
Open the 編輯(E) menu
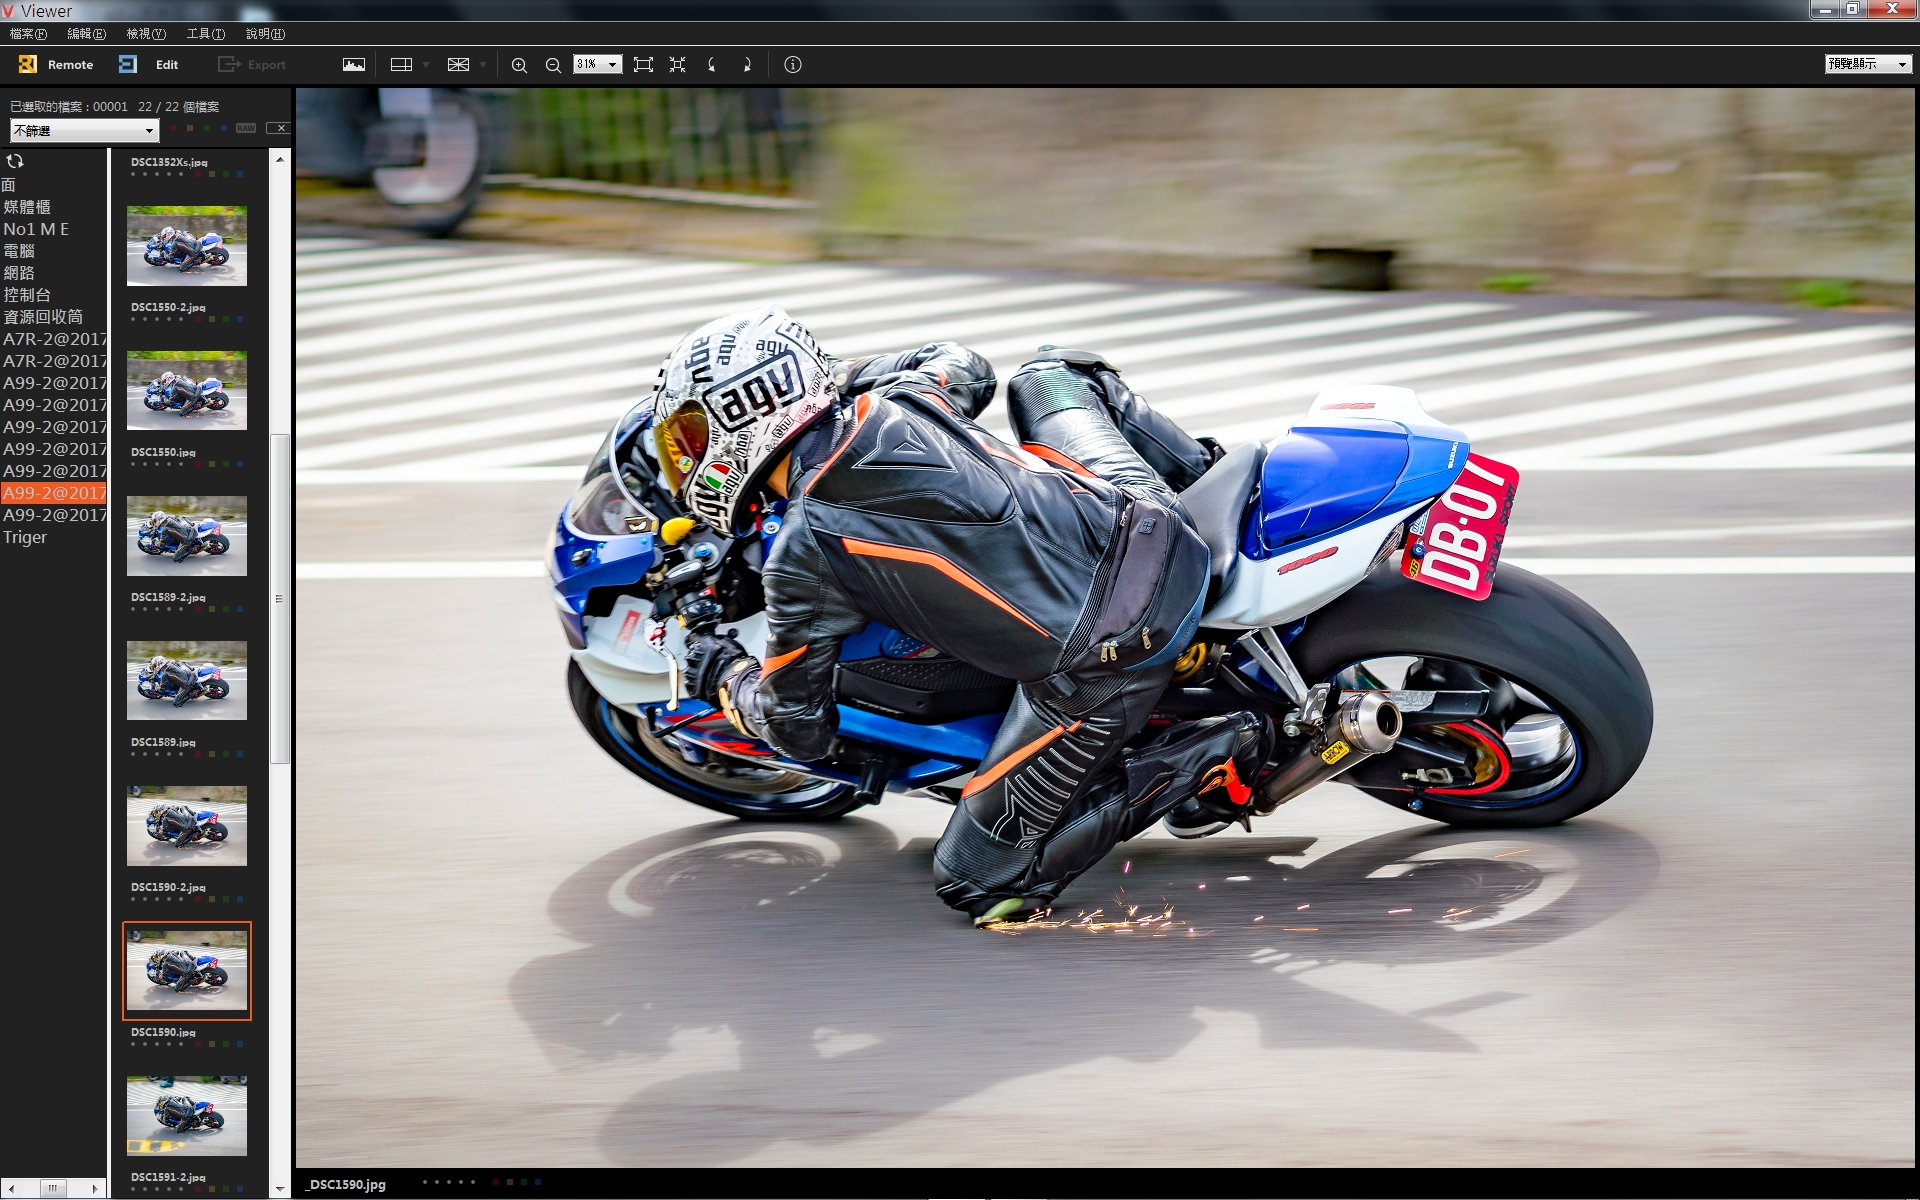pyautogui.click(x=86, y=34)
